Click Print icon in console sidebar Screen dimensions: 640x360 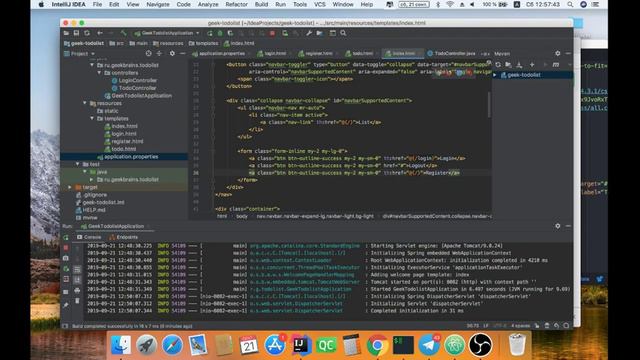click(77, 290)
